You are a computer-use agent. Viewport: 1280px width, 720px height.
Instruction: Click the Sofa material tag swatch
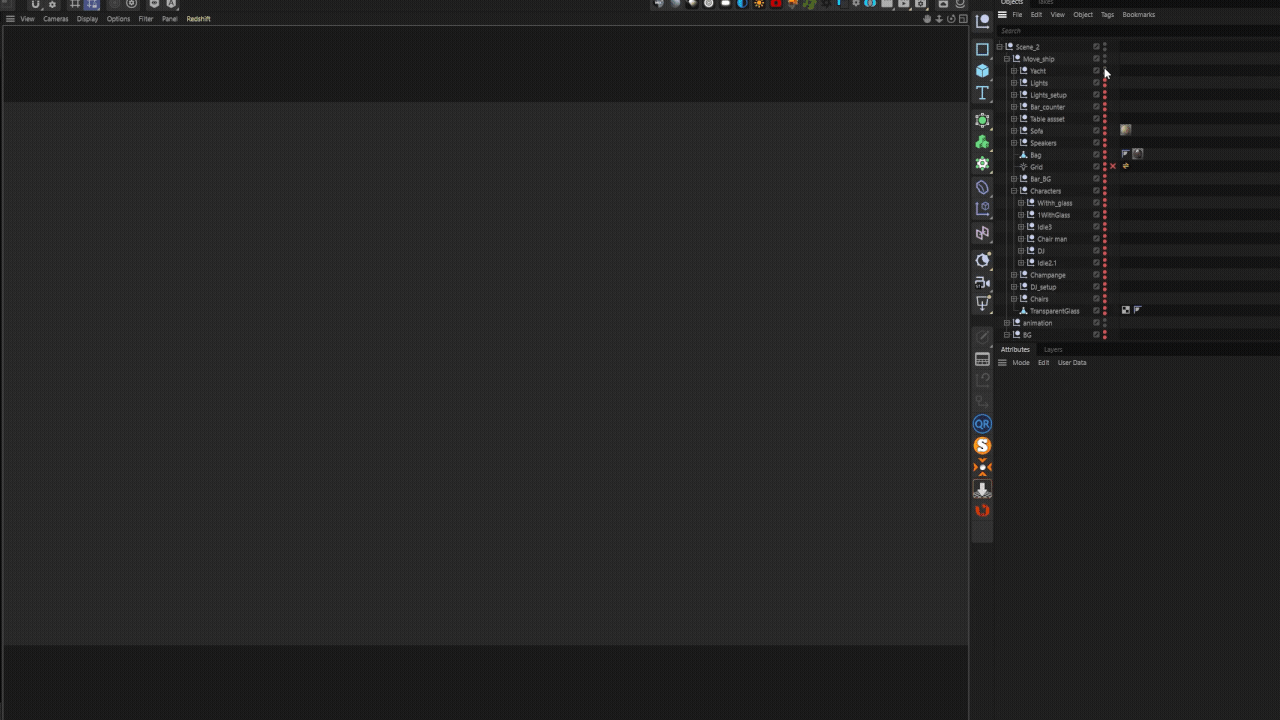pos(1125,130)
